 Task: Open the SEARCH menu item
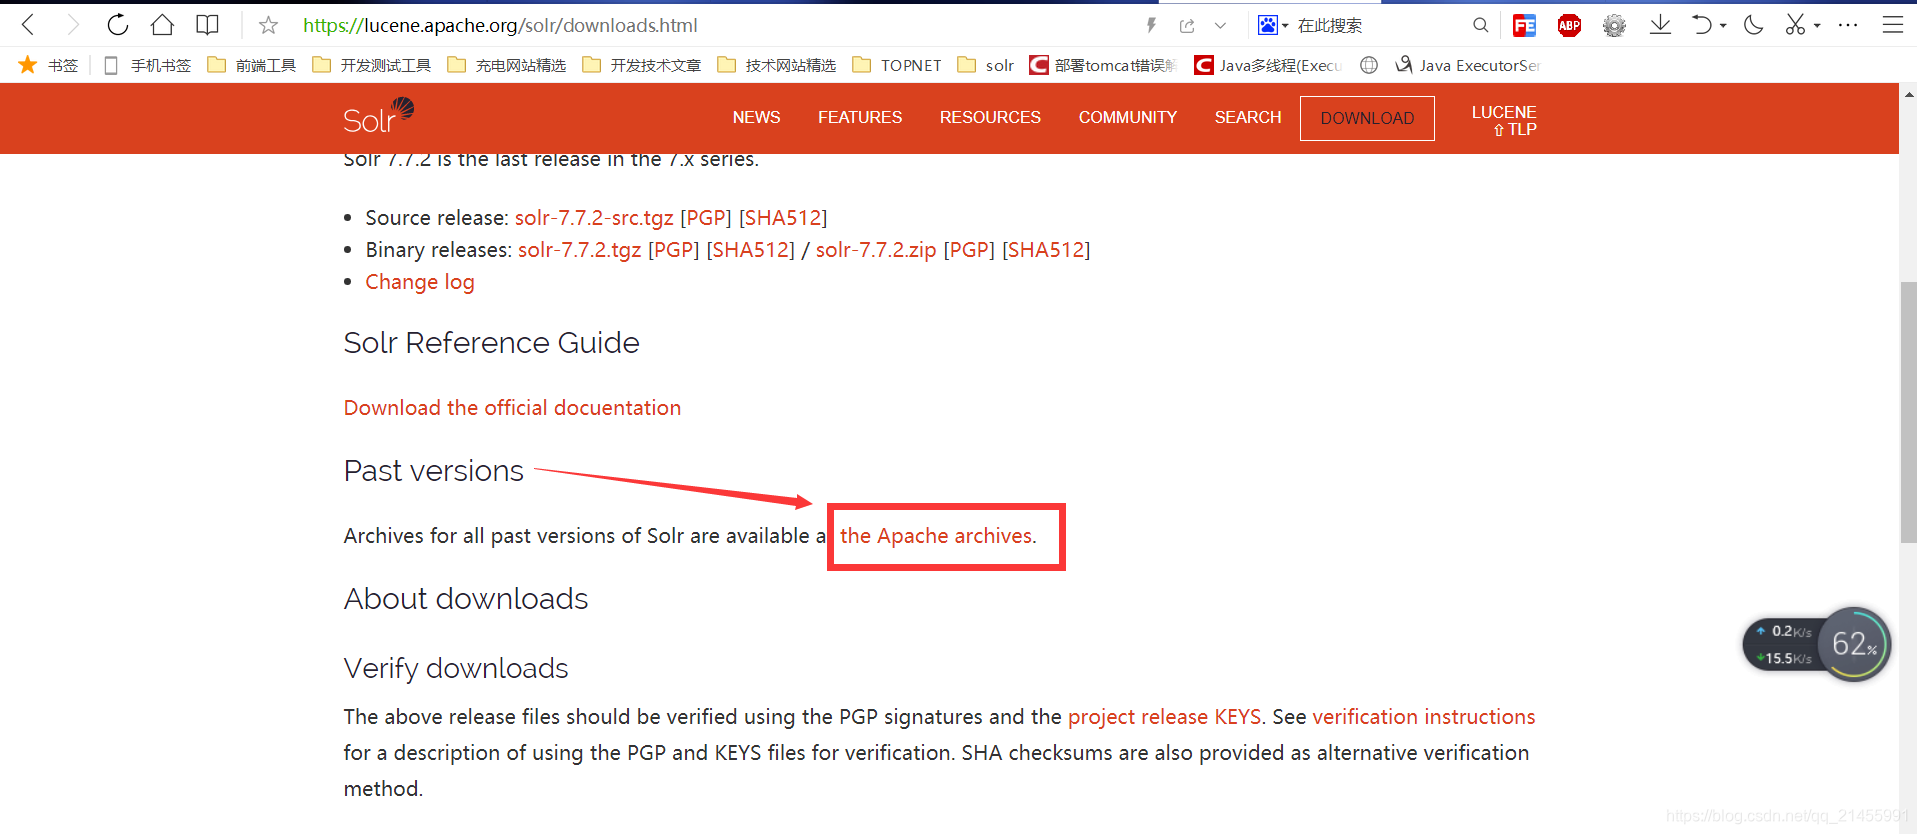point(1248,118)
